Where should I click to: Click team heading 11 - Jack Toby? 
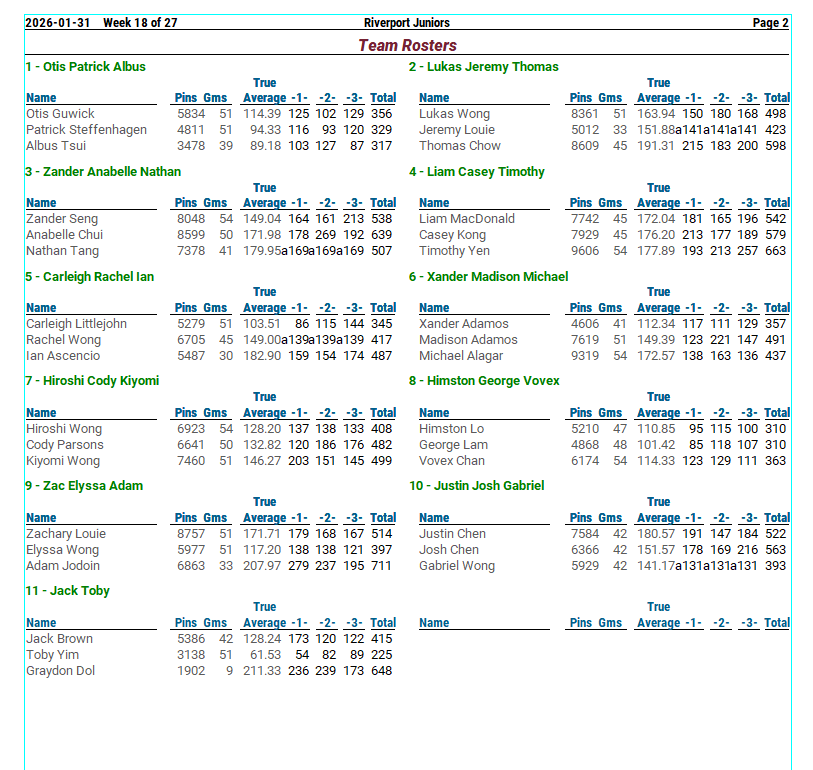pos(67,591)
